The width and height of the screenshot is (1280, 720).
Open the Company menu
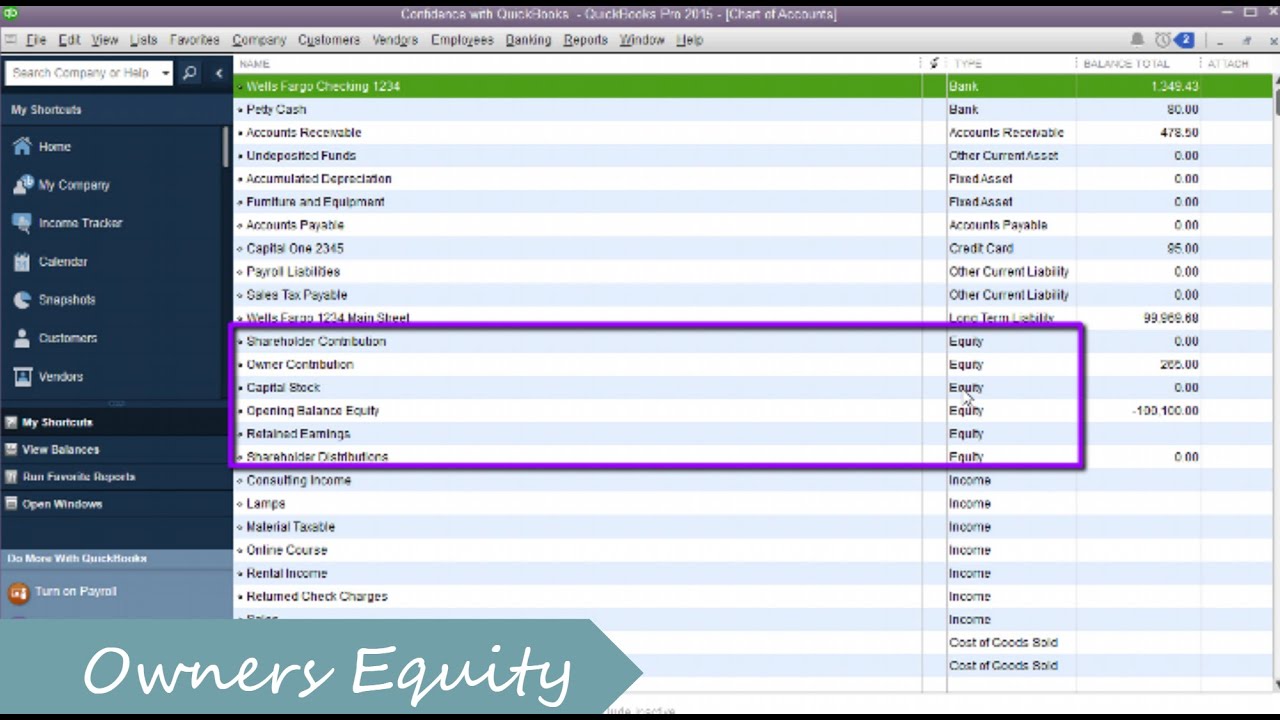pyautogui.click(x=259, y=40)
